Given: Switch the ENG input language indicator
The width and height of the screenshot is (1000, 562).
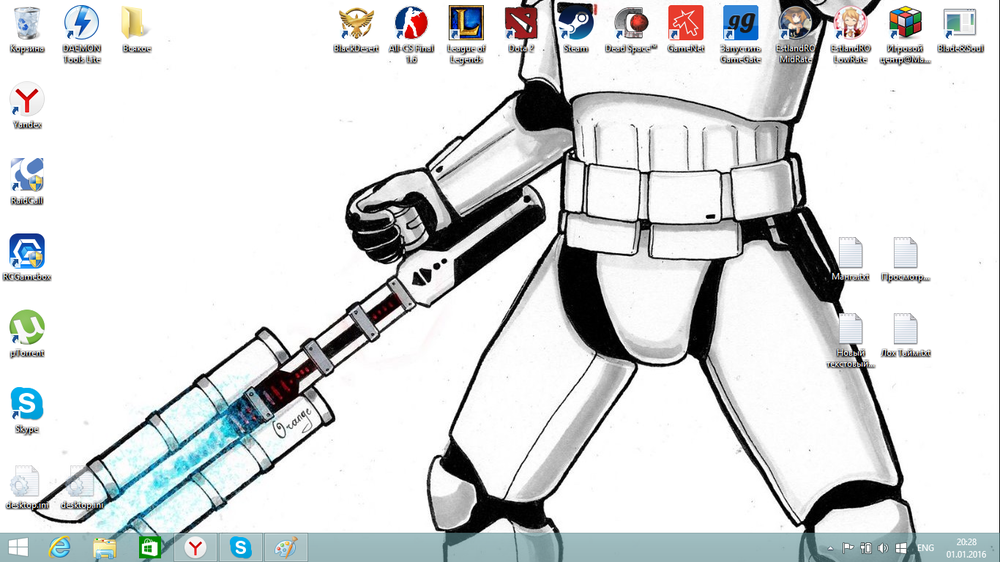Looking at the screenshot, I should click(926, 548).
